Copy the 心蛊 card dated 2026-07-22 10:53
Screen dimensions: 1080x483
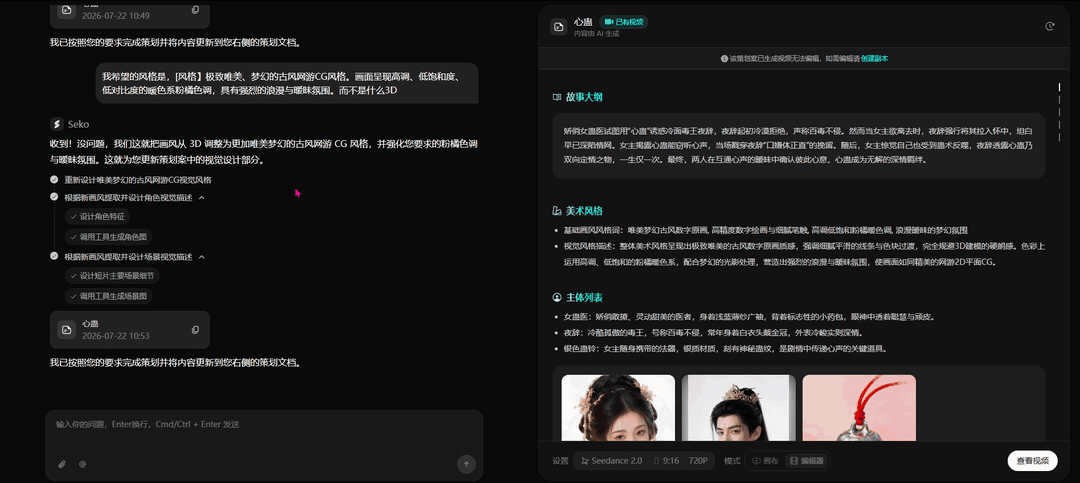pos(196,329)
